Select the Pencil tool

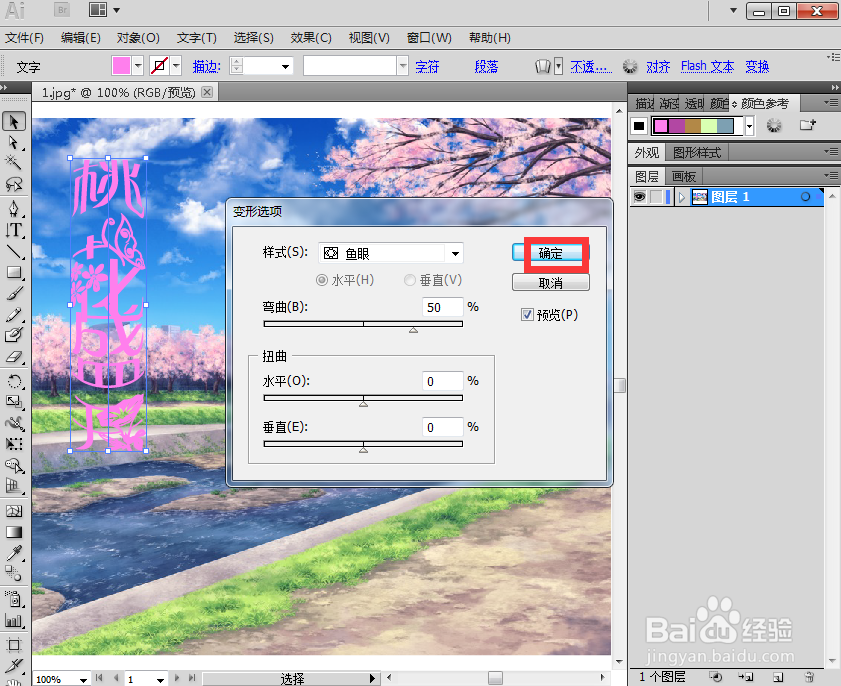pos(14,314)
